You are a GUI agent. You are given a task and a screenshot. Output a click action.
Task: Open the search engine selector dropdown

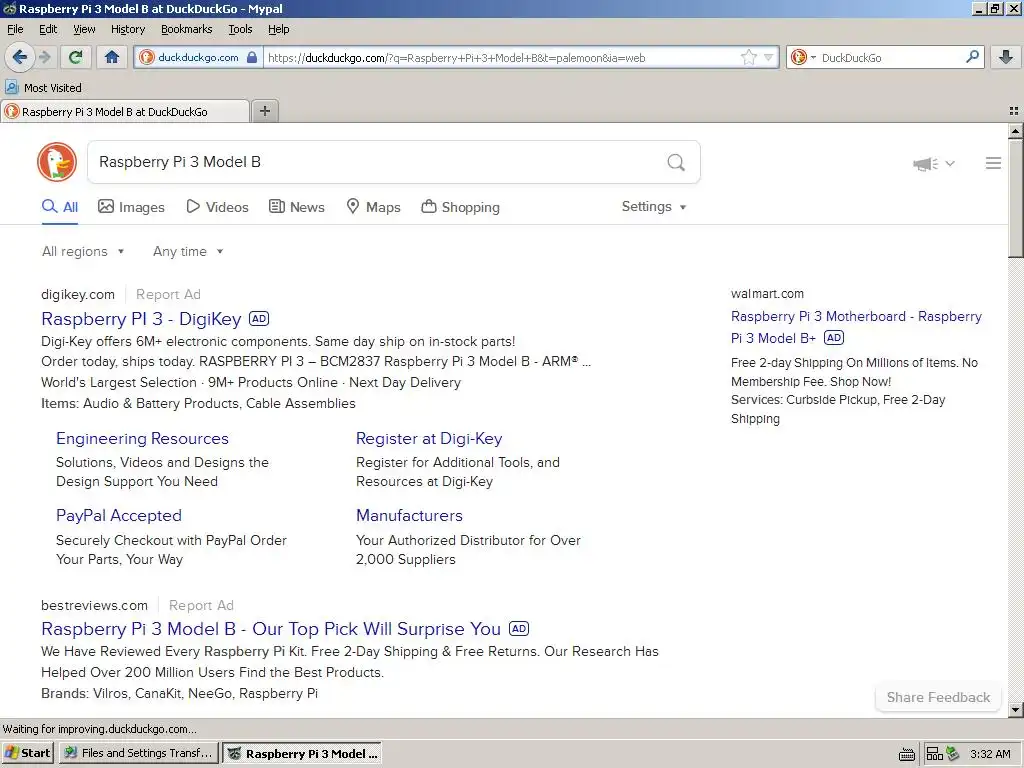[x=803, y=57]
